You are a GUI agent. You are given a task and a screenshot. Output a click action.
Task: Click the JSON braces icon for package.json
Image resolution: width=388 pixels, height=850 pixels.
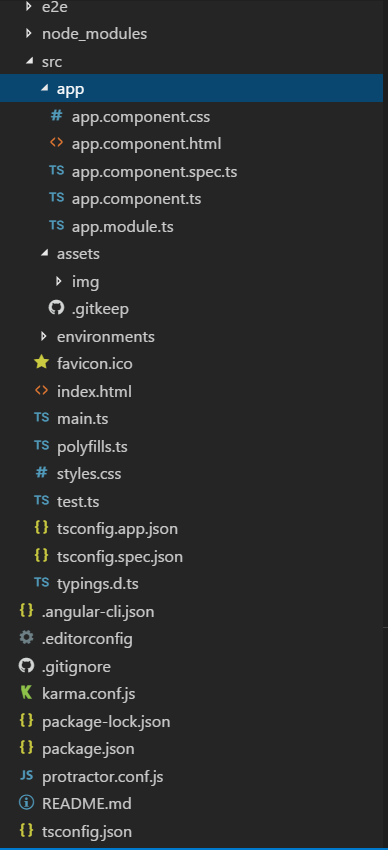pyautogui.click(x=26, y=748)
